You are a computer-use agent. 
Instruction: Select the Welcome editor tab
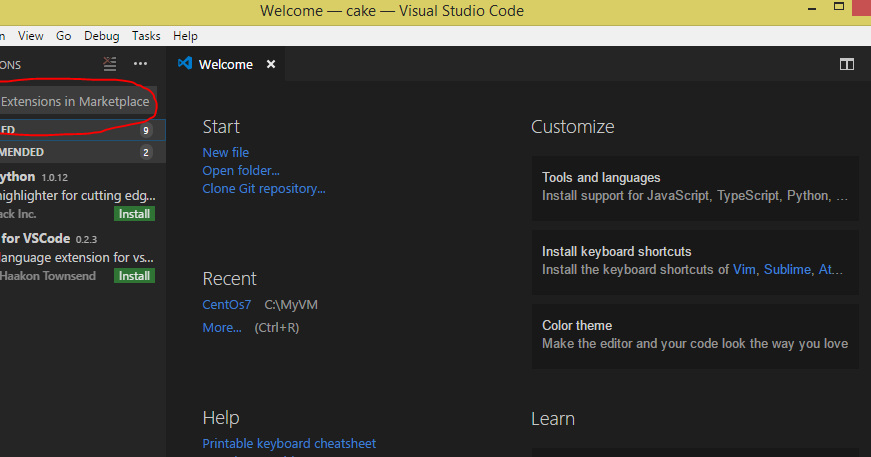coord(226,64)
